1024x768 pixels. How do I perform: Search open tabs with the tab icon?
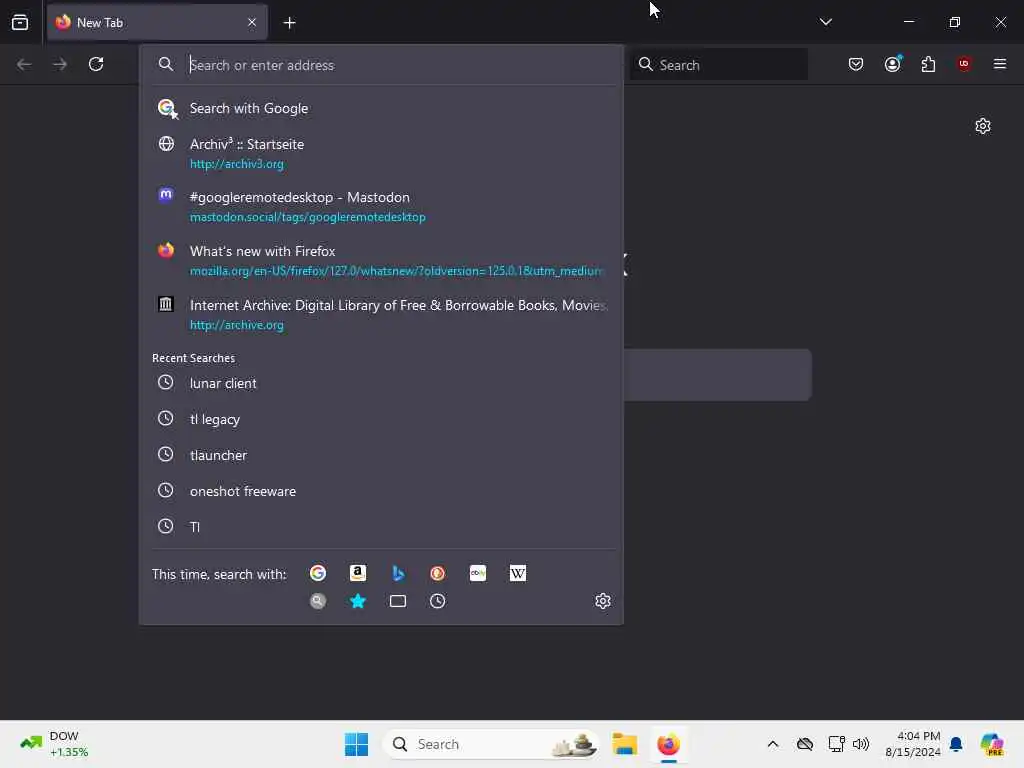point(398,601)
